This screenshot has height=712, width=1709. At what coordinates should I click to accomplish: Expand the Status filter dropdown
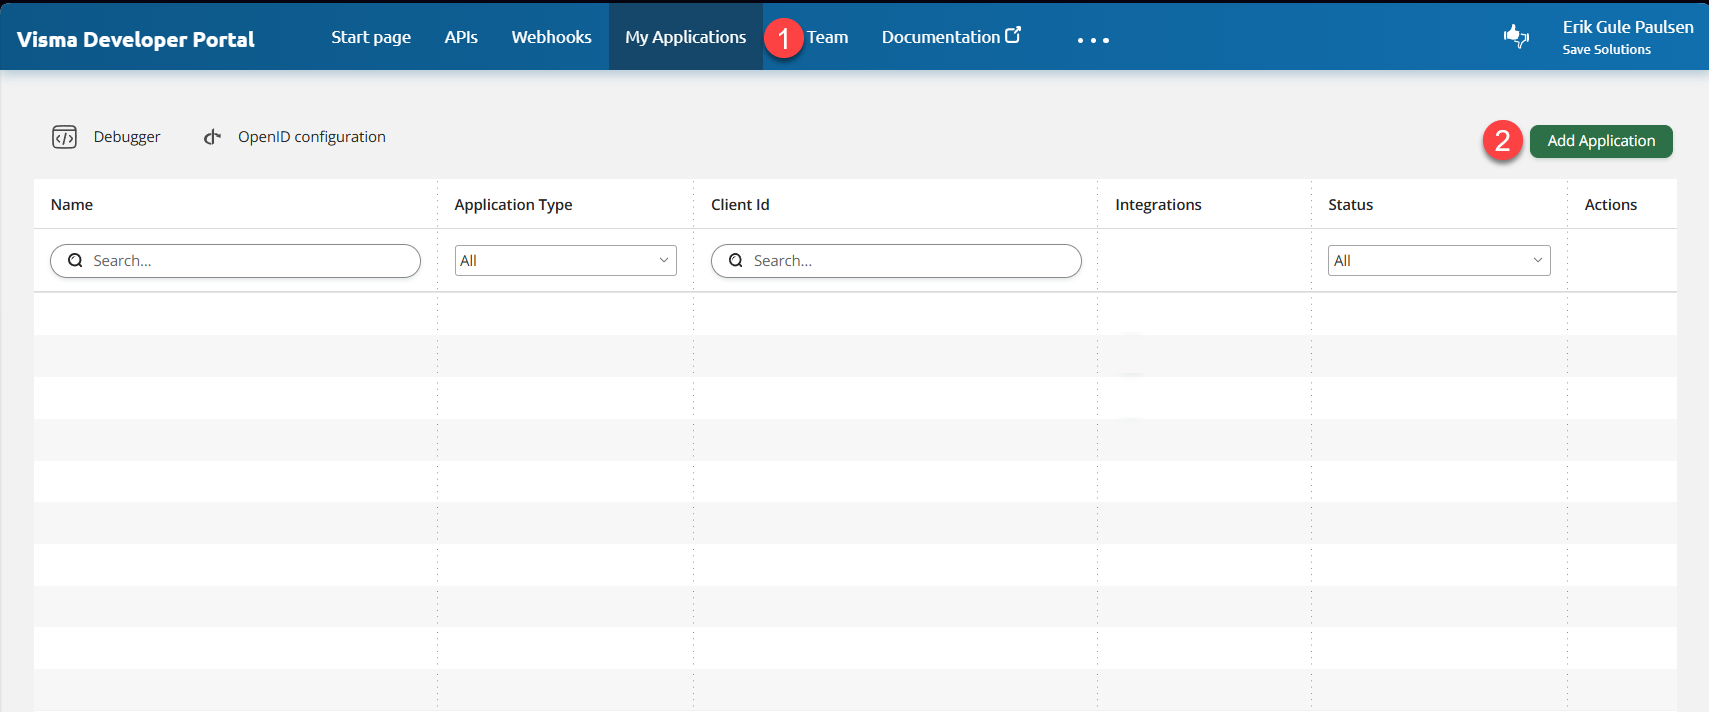[x=1438, y=261]
